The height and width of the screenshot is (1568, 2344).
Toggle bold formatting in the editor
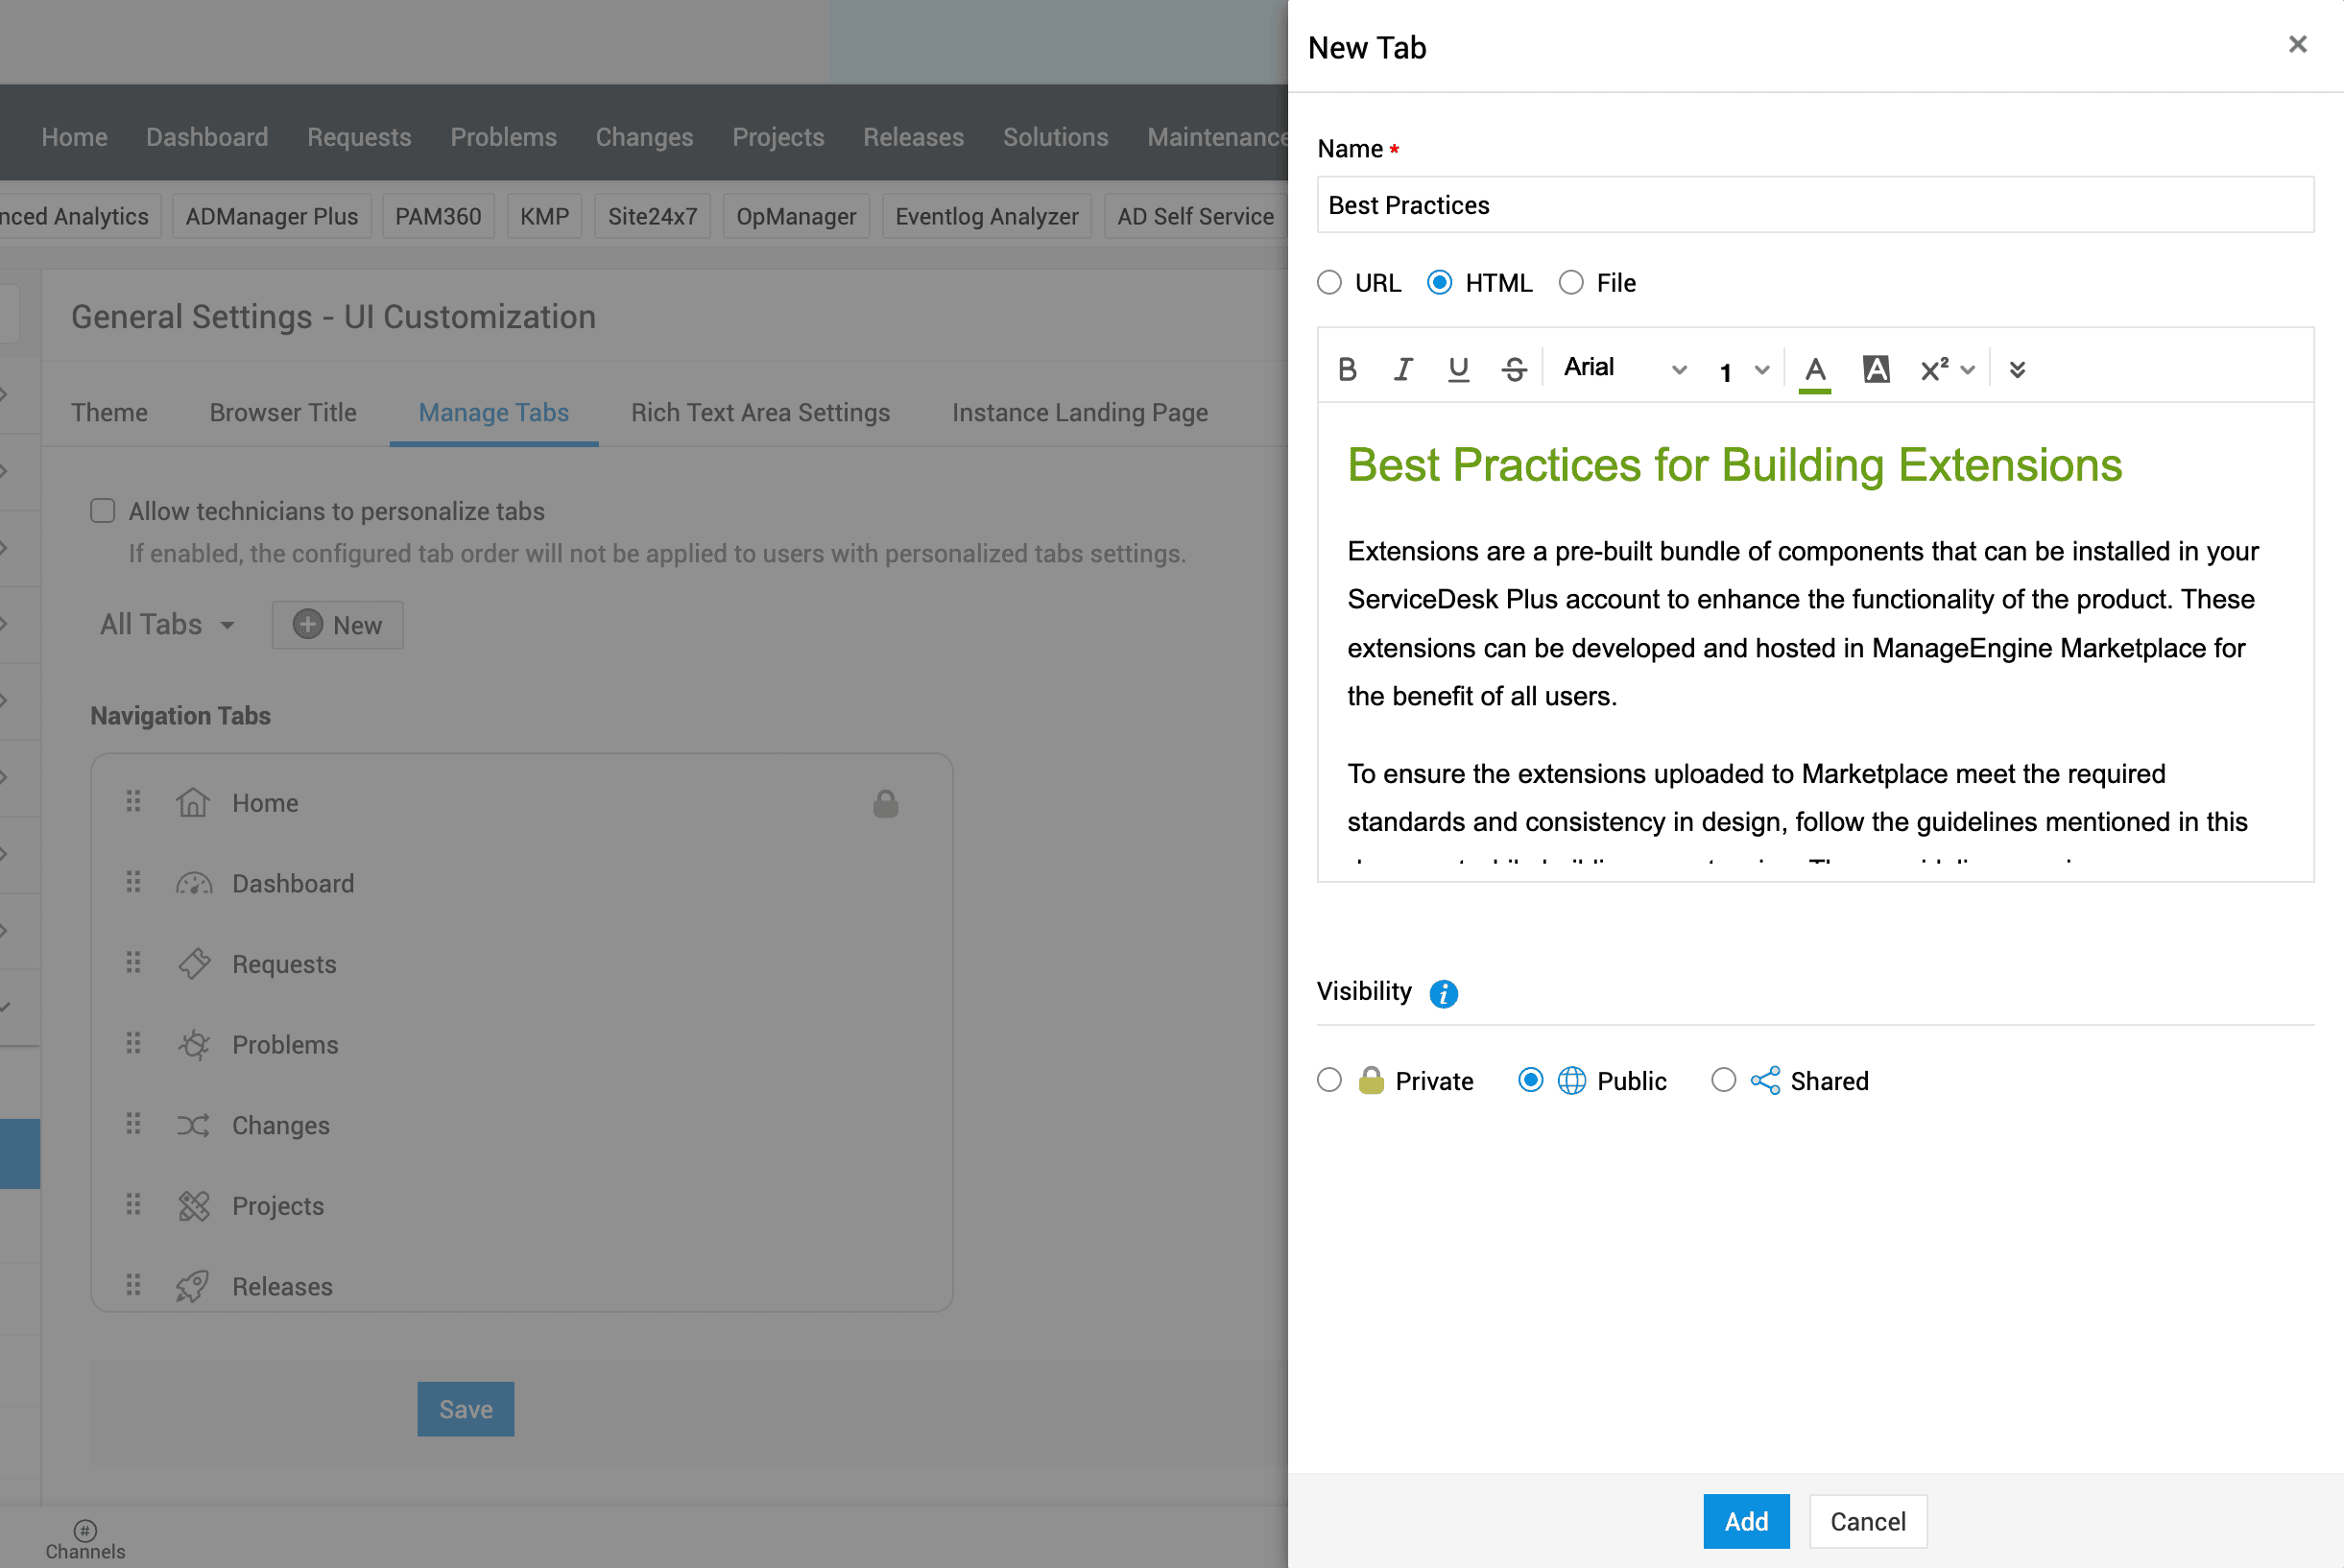point(1347,369)
